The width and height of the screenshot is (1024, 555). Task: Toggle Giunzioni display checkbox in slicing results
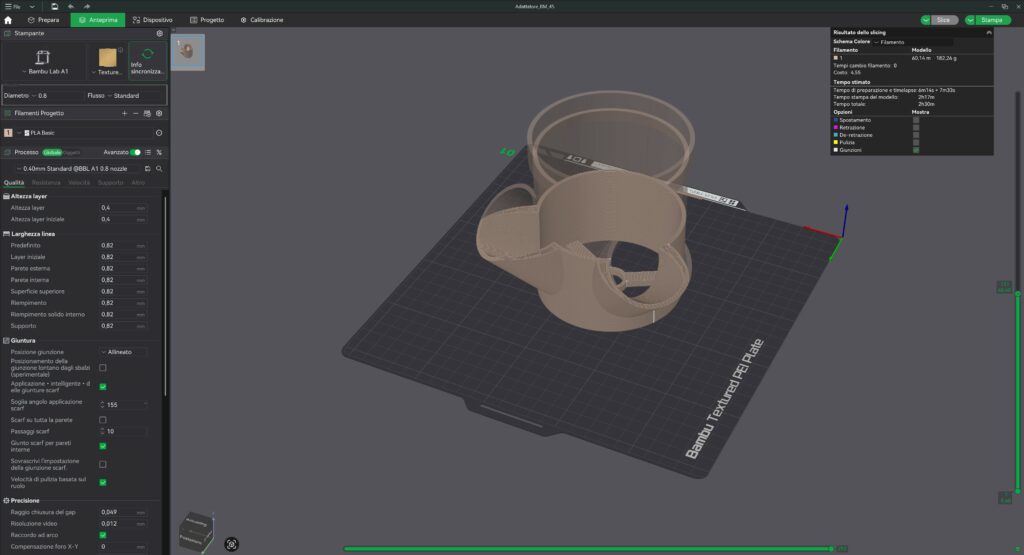[916, 150]
